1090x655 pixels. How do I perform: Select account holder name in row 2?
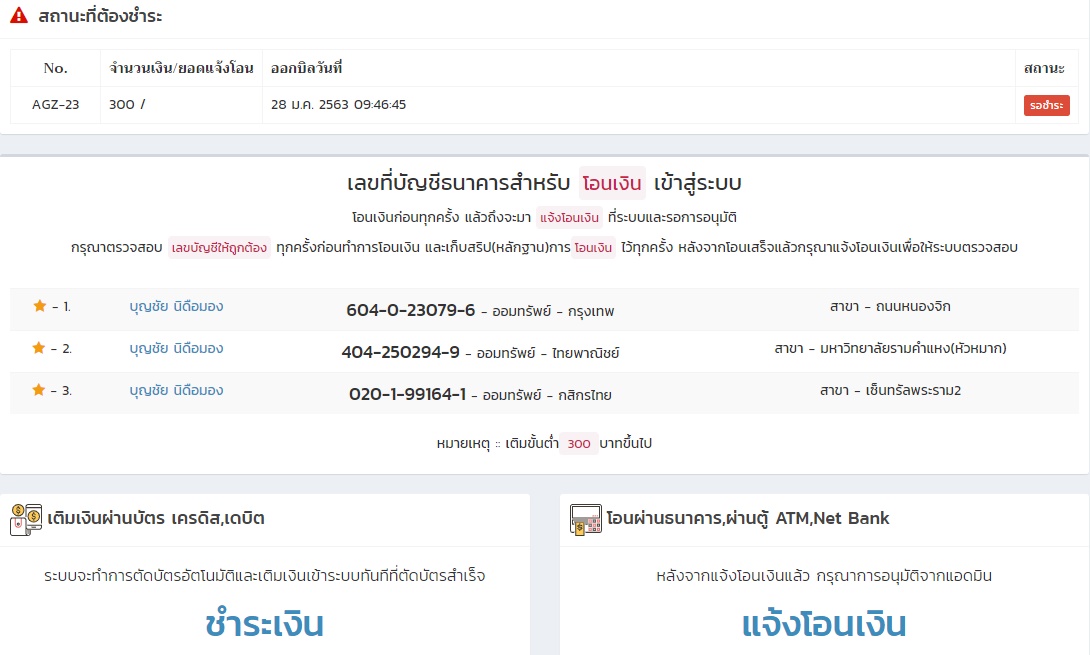tap(176, 349)
